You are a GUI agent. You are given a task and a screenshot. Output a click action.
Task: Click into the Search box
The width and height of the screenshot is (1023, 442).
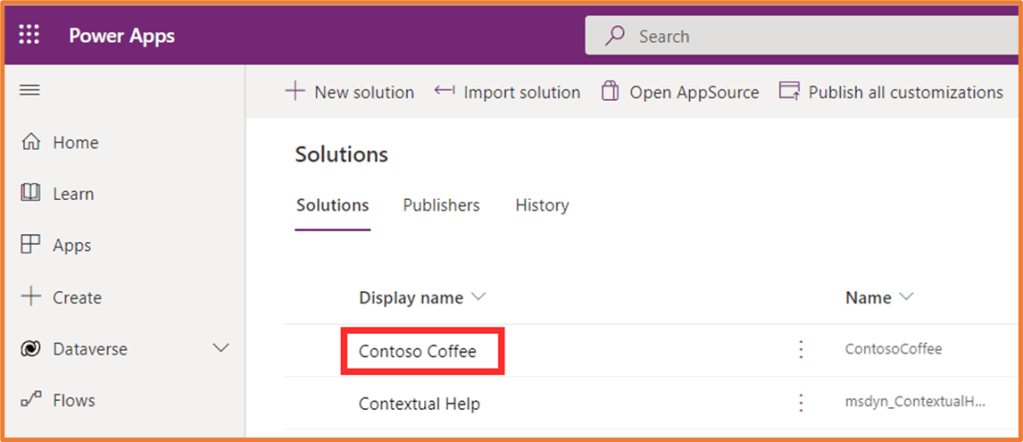pos(800,36)
